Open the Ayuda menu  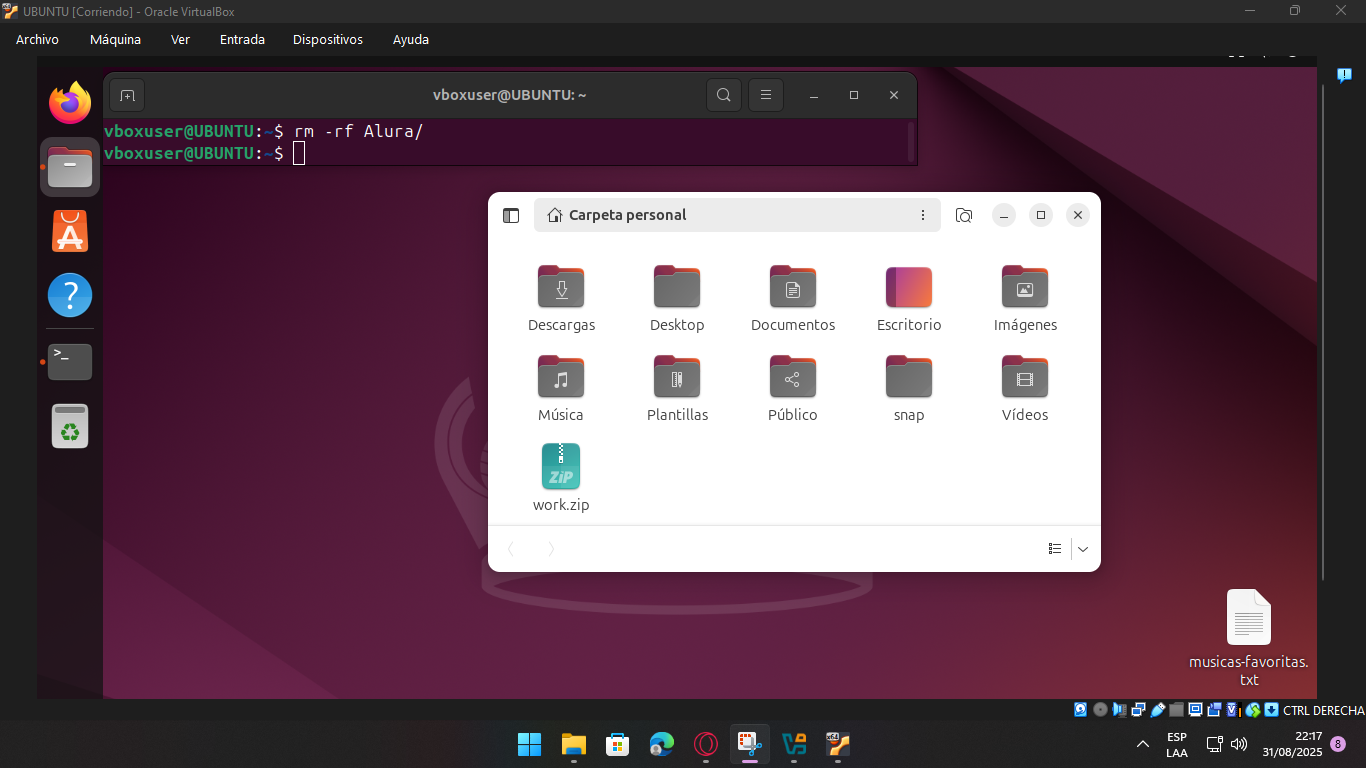(411, 39)
